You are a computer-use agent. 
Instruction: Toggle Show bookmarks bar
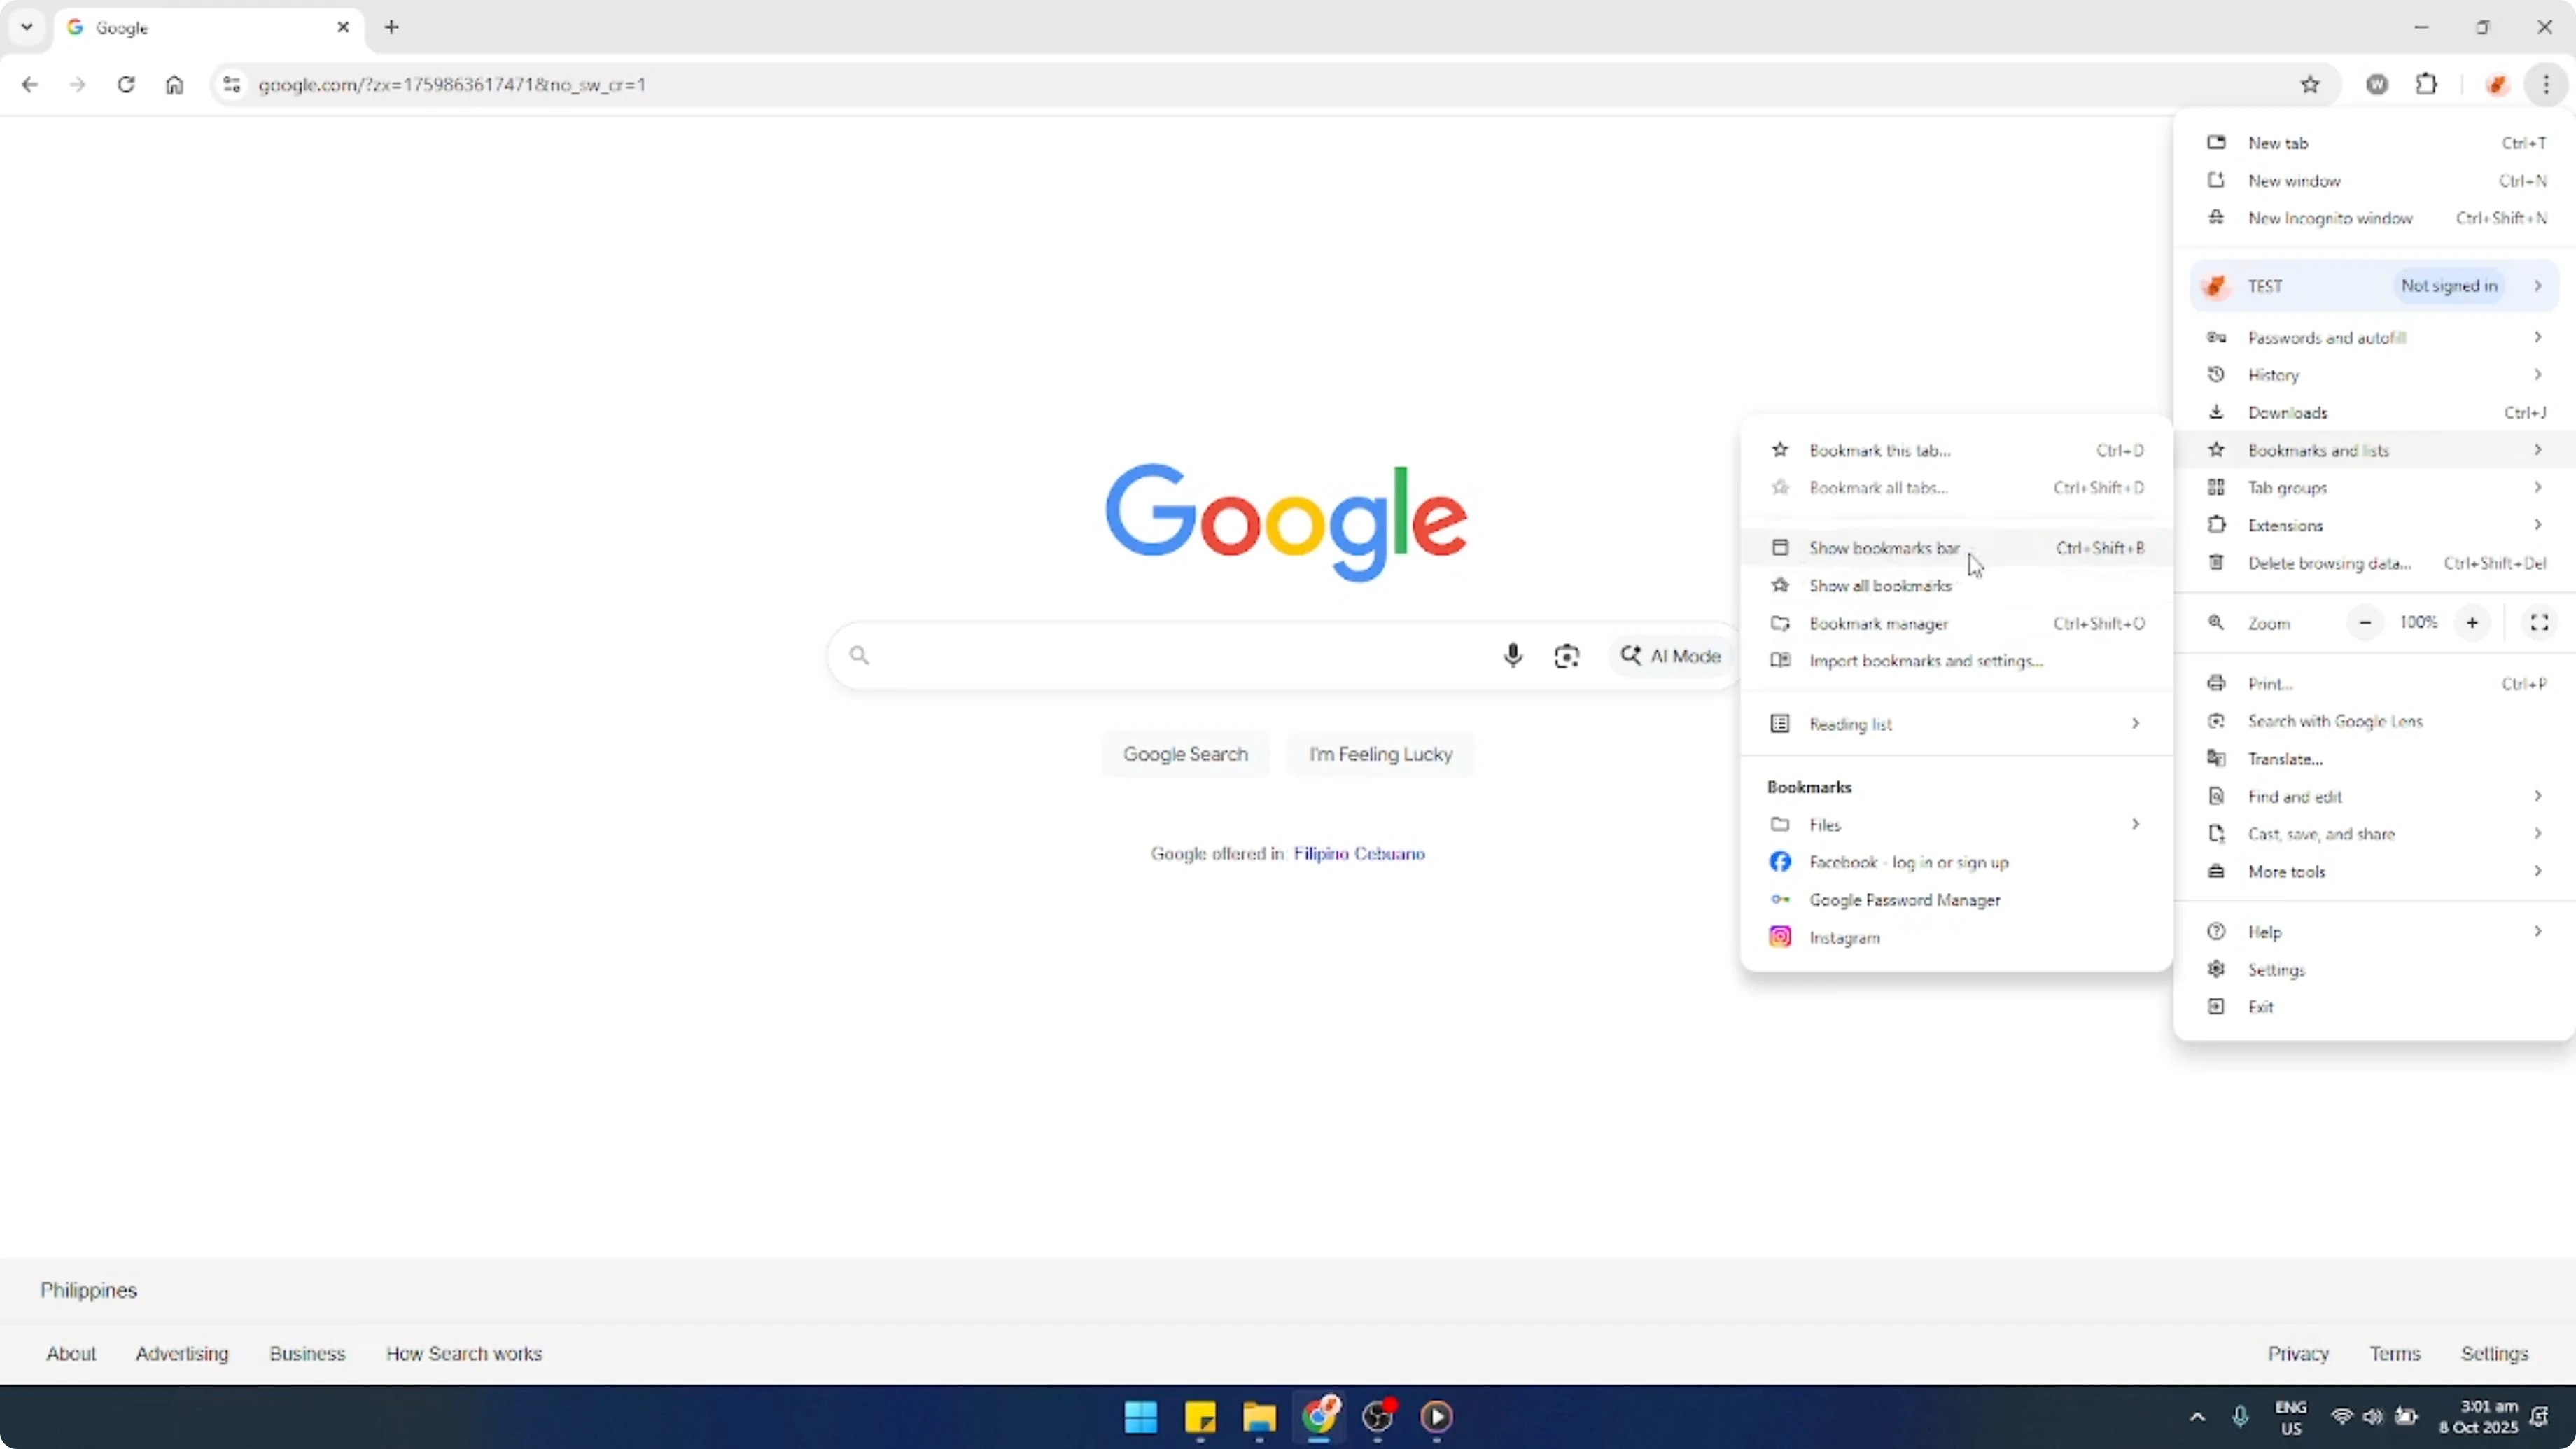pyautogui.click(x=1956, y=548)
